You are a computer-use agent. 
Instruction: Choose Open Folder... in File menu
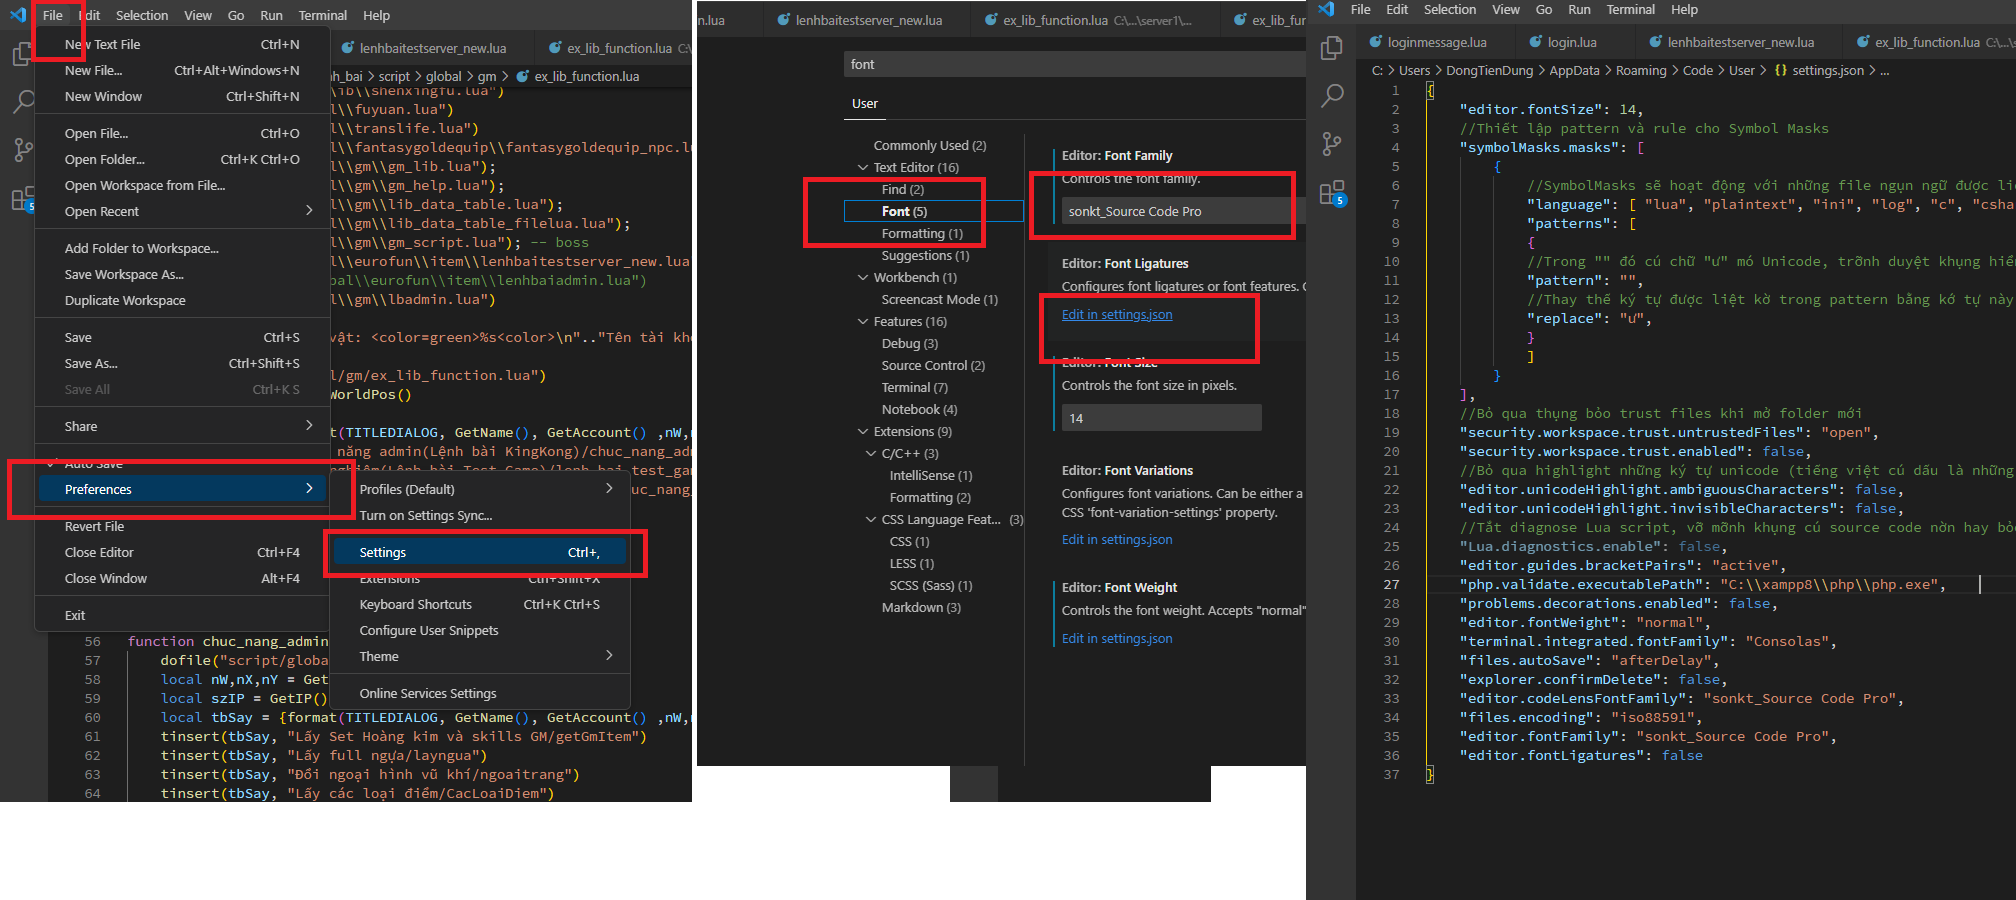pos(182,159)
